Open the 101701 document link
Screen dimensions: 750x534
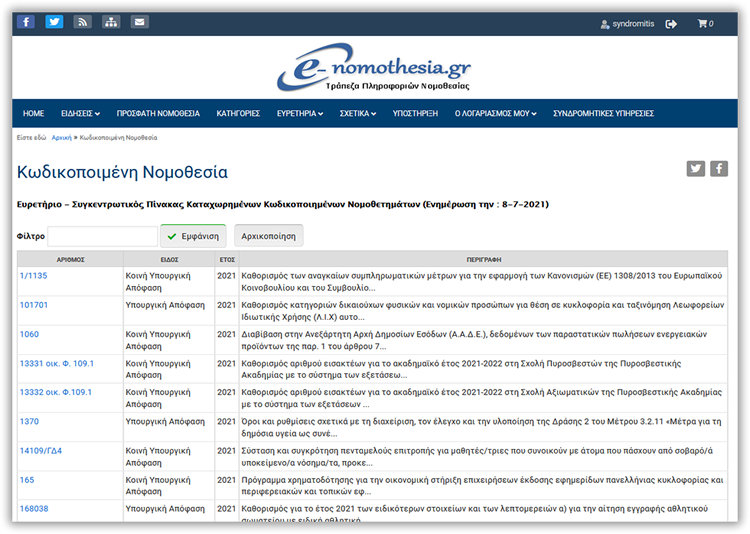(x=33, y=305)
